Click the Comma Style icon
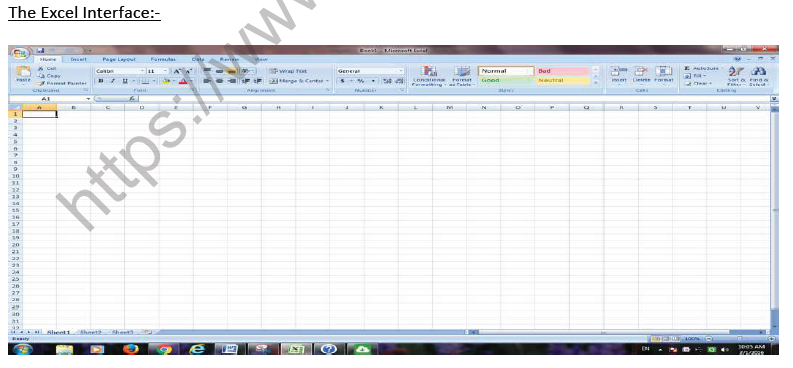 point(373,81)
